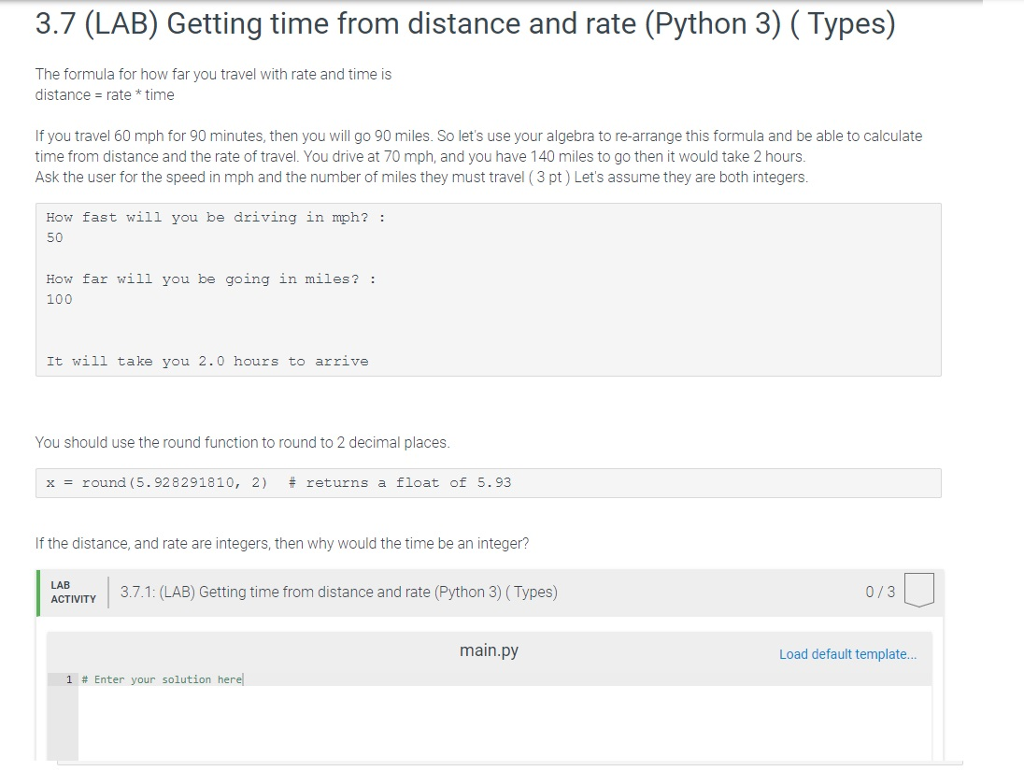The image size is (1024, 771).
Task: Click the sample input value 50
Action: click(55, 238)
